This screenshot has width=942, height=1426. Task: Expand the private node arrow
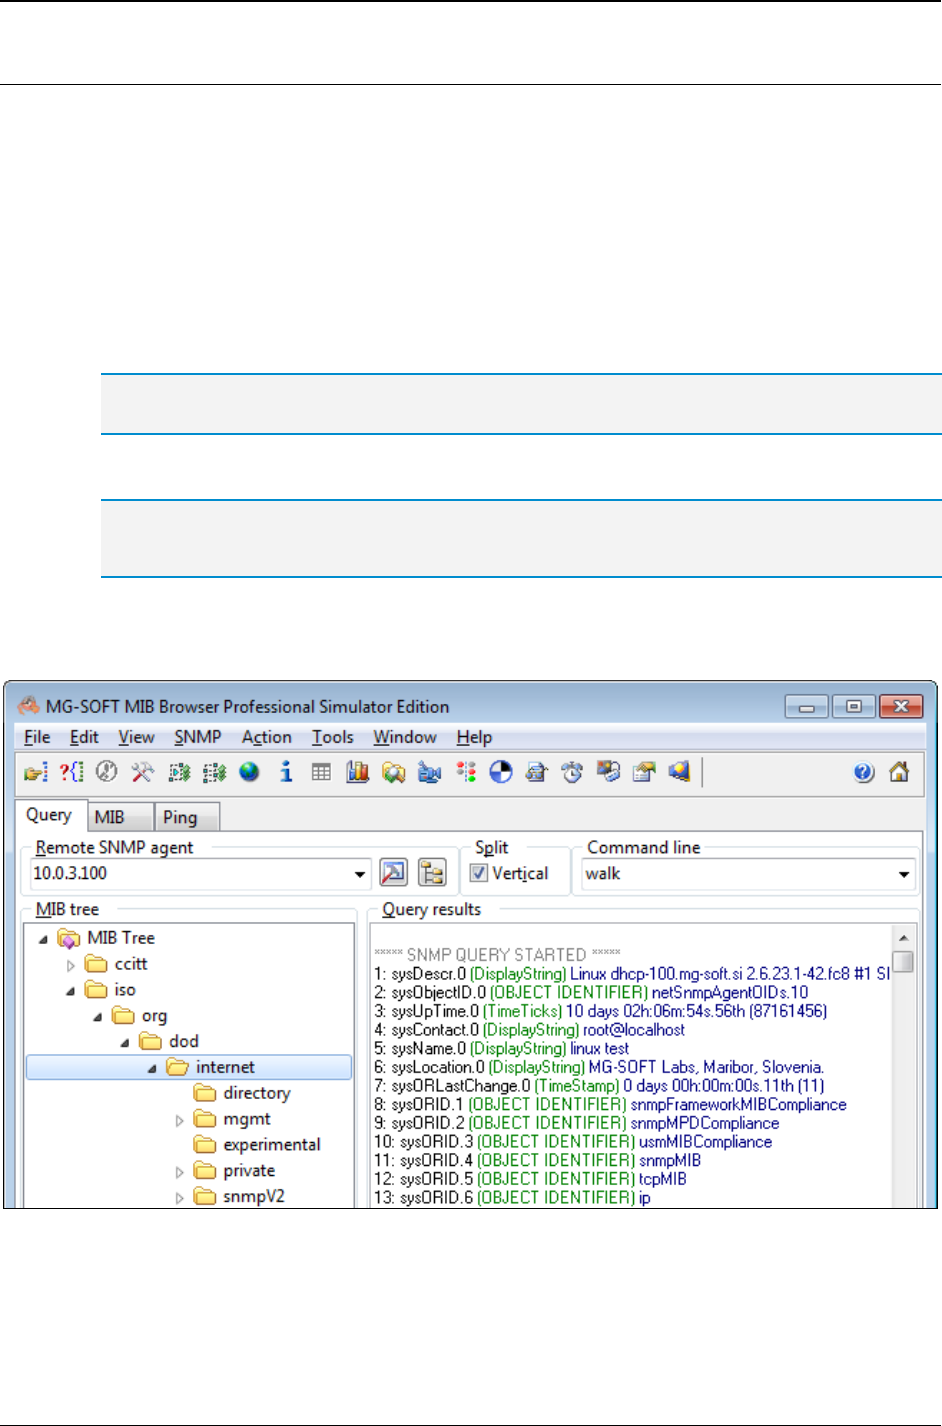point(179,1172)
